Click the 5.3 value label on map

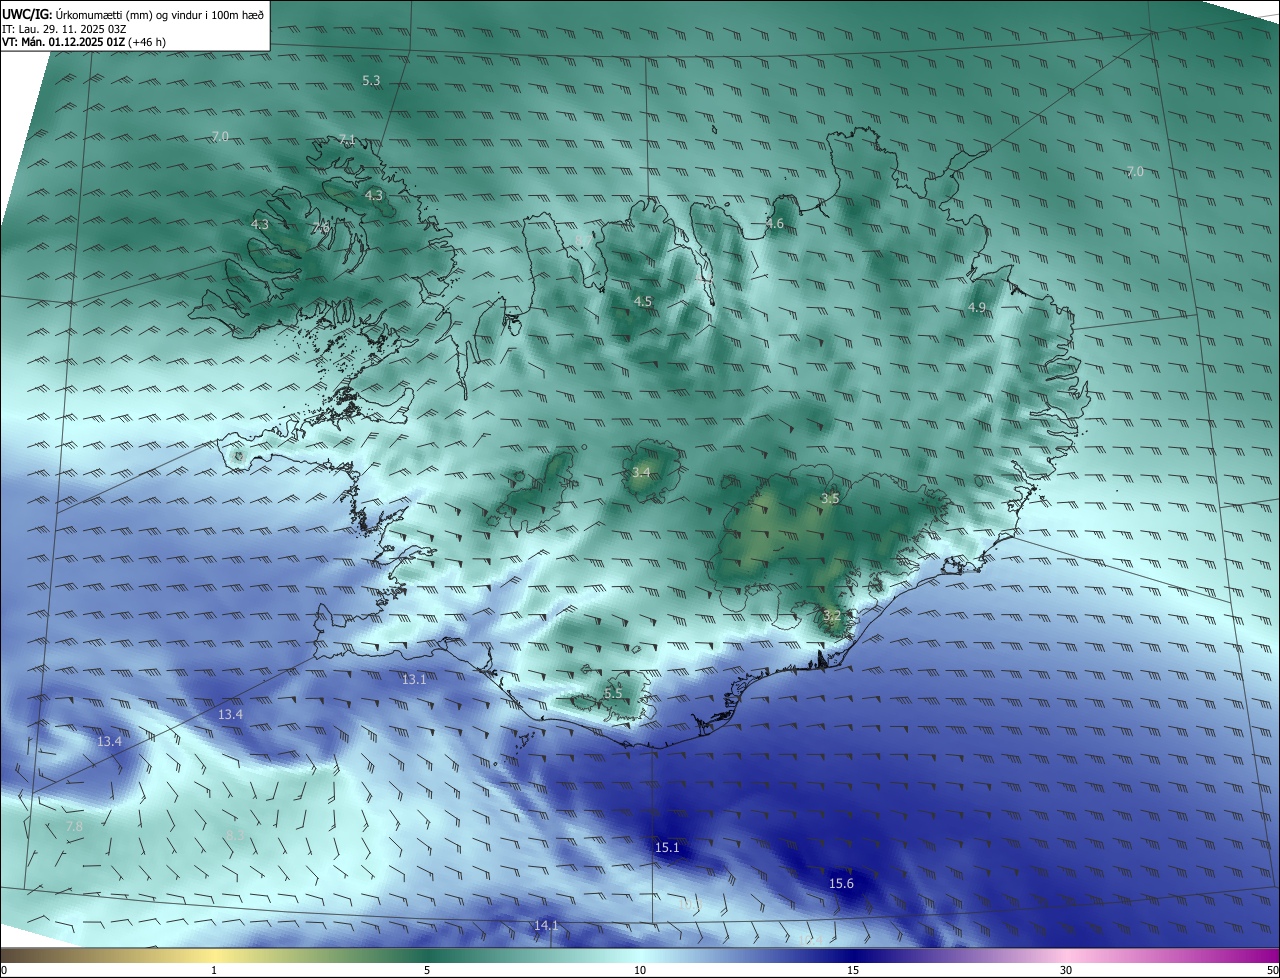click(x=371, y=80)
